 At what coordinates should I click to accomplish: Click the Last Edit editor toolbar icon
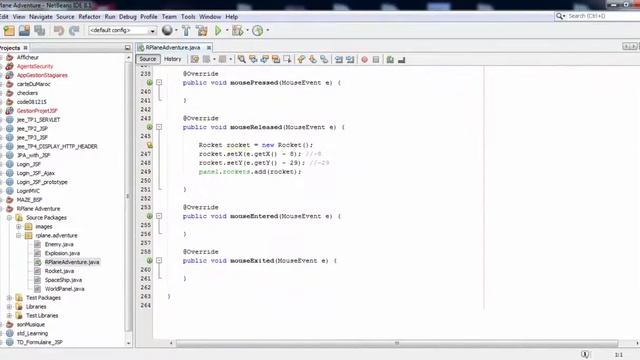pos(195,60)
